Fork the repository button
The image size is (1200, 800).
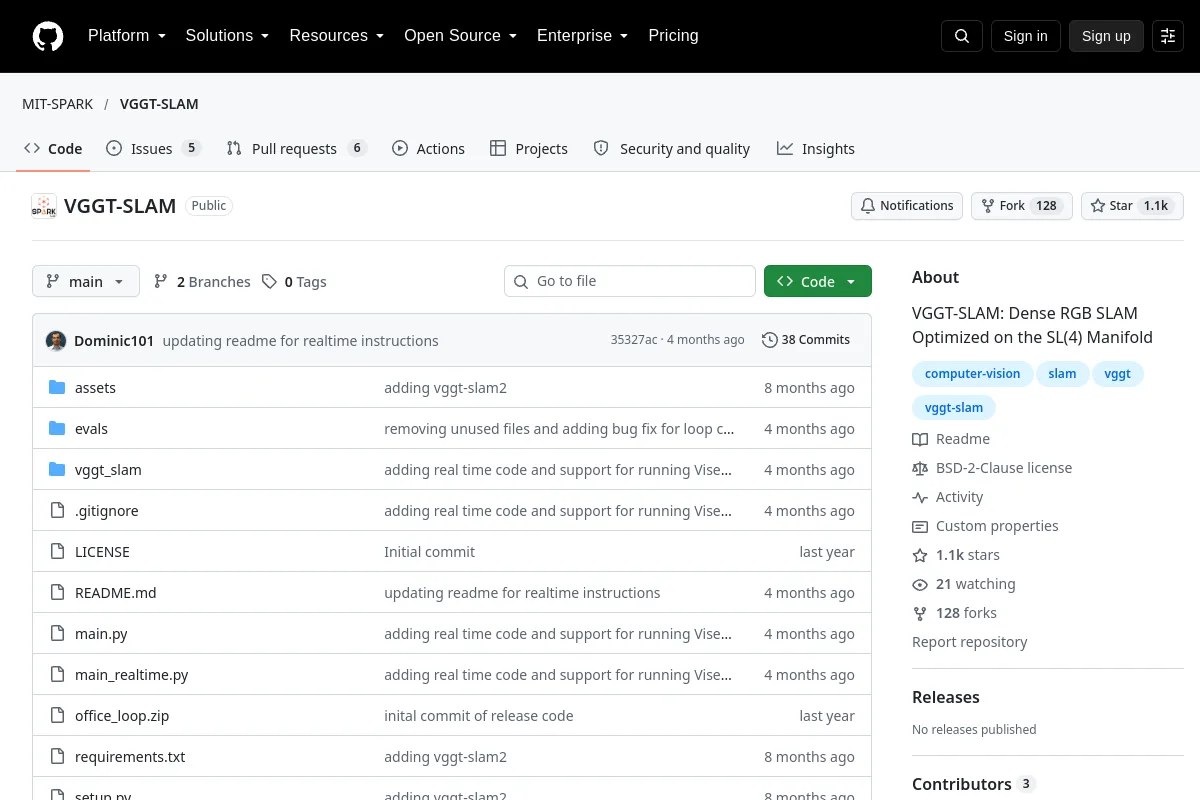[1021, 206]
